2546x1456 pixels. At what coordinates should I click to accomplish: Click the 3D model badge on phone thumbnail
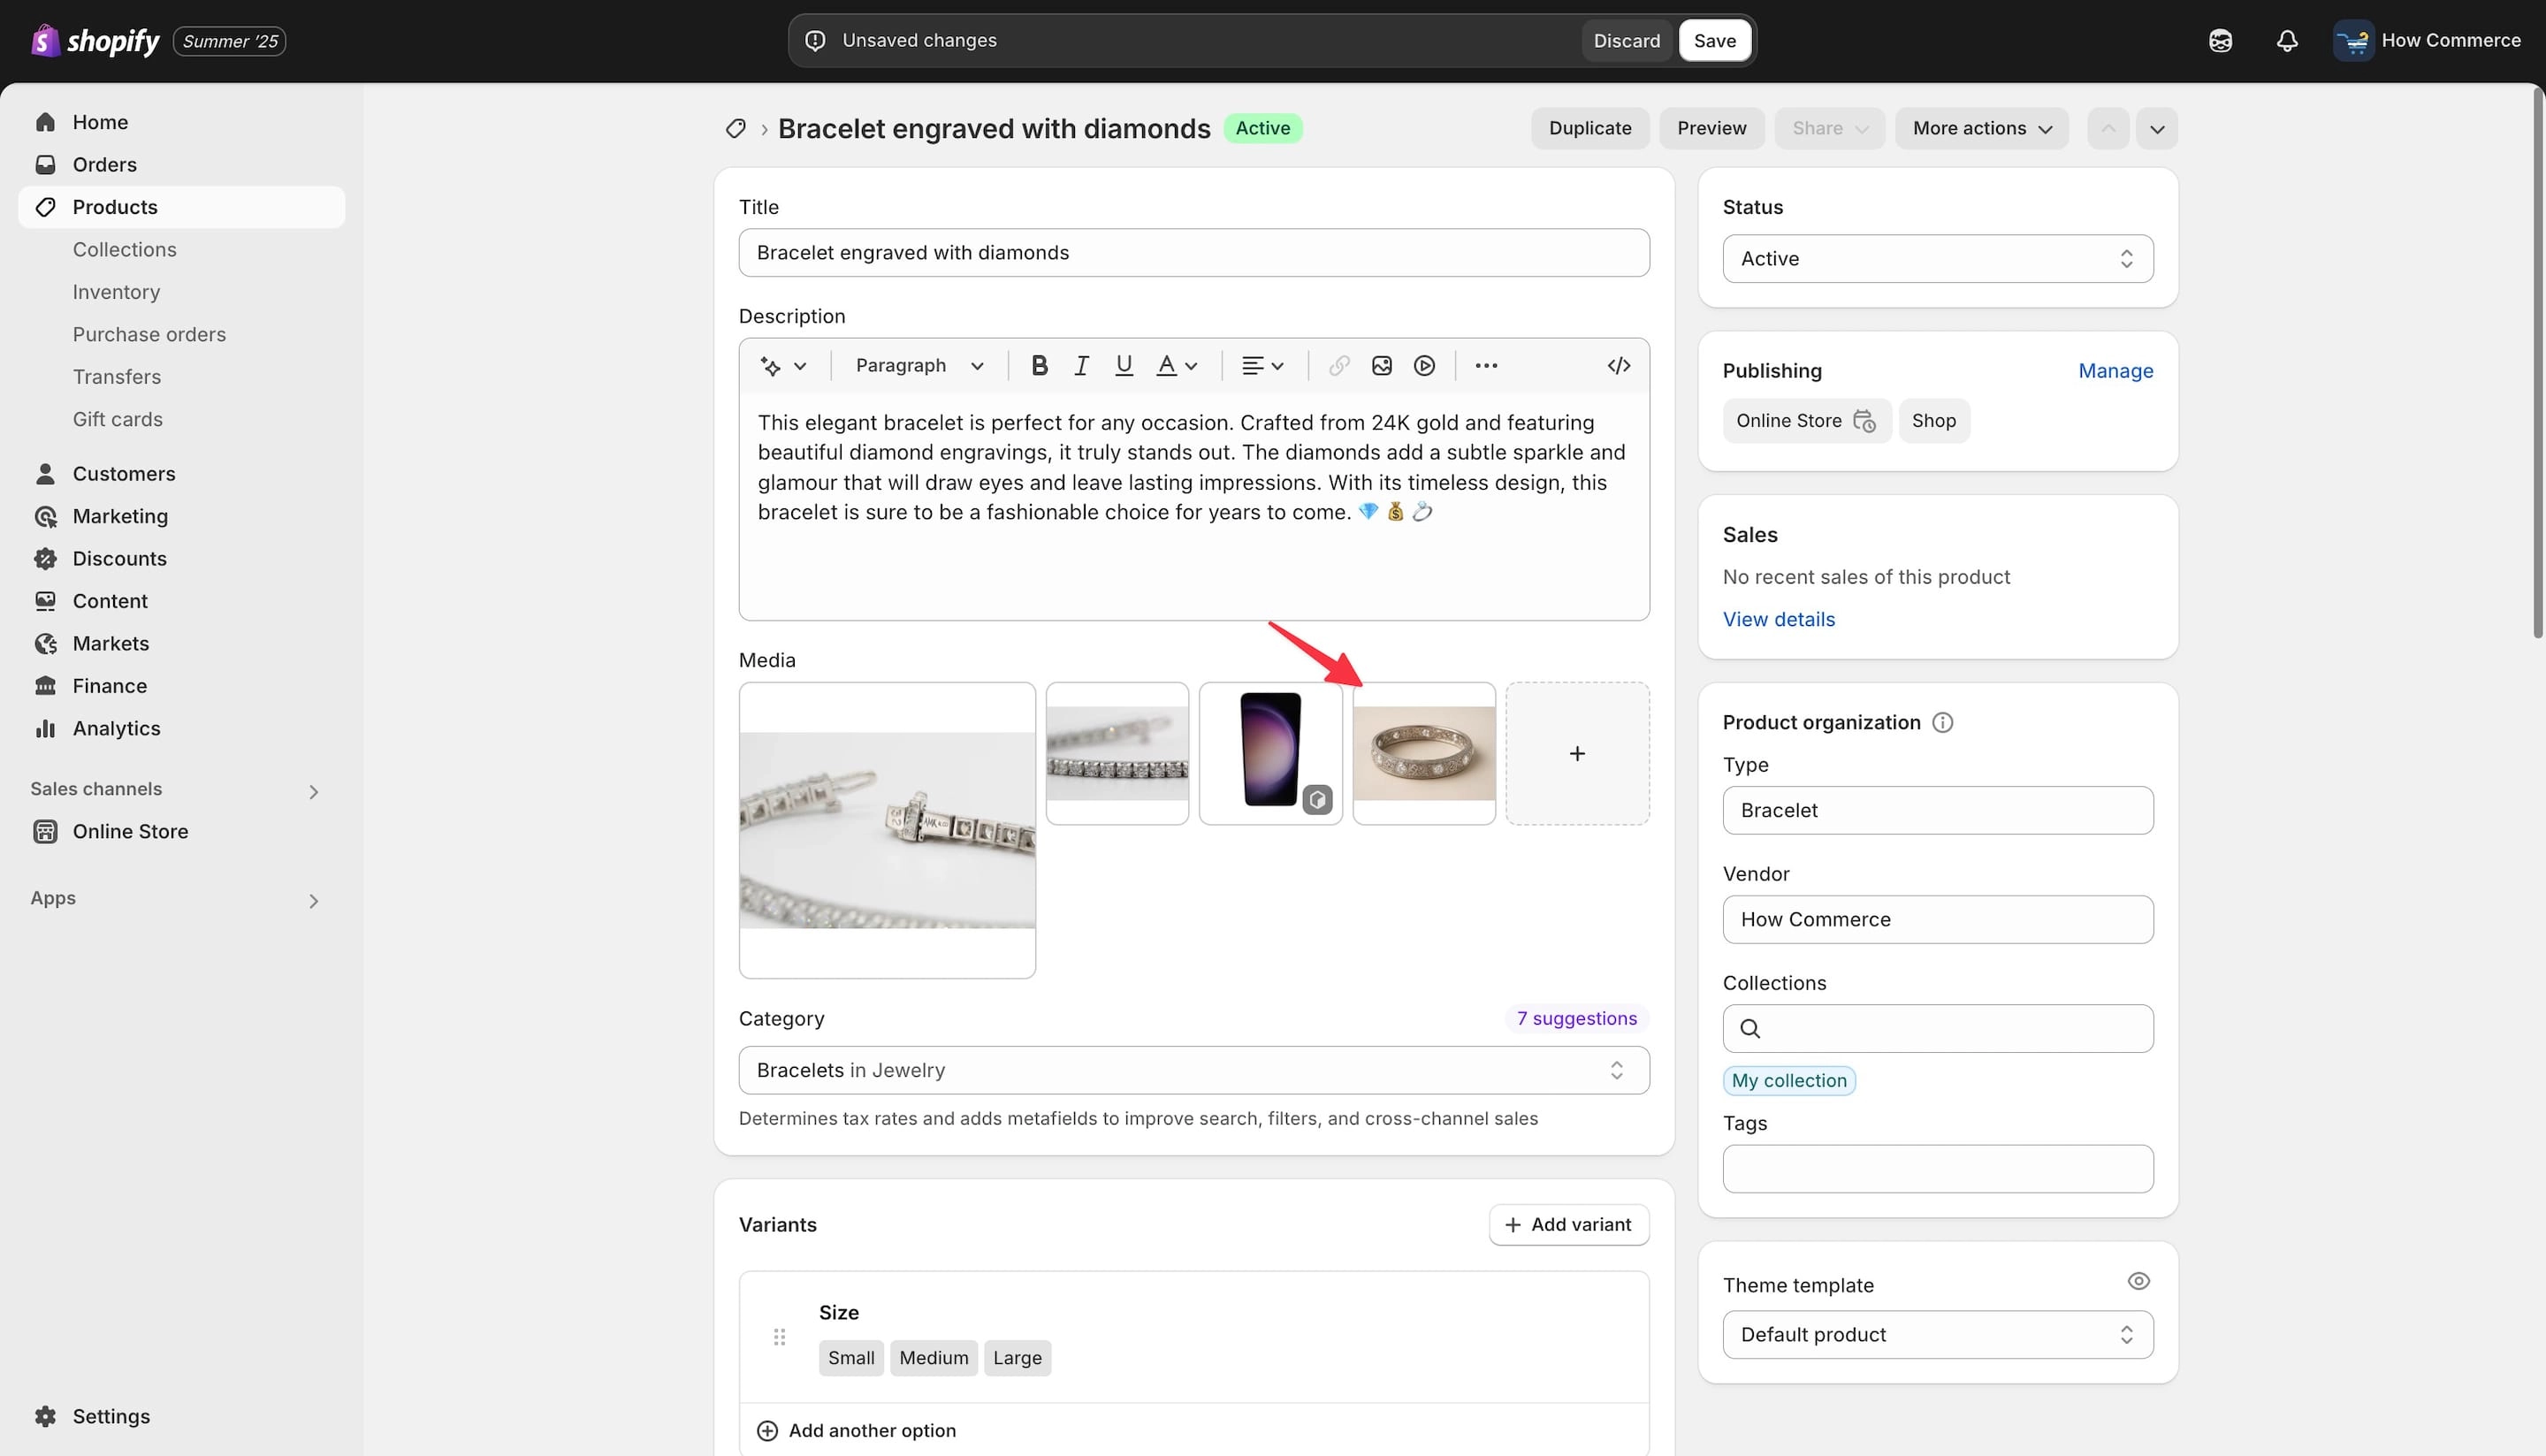1317,799
